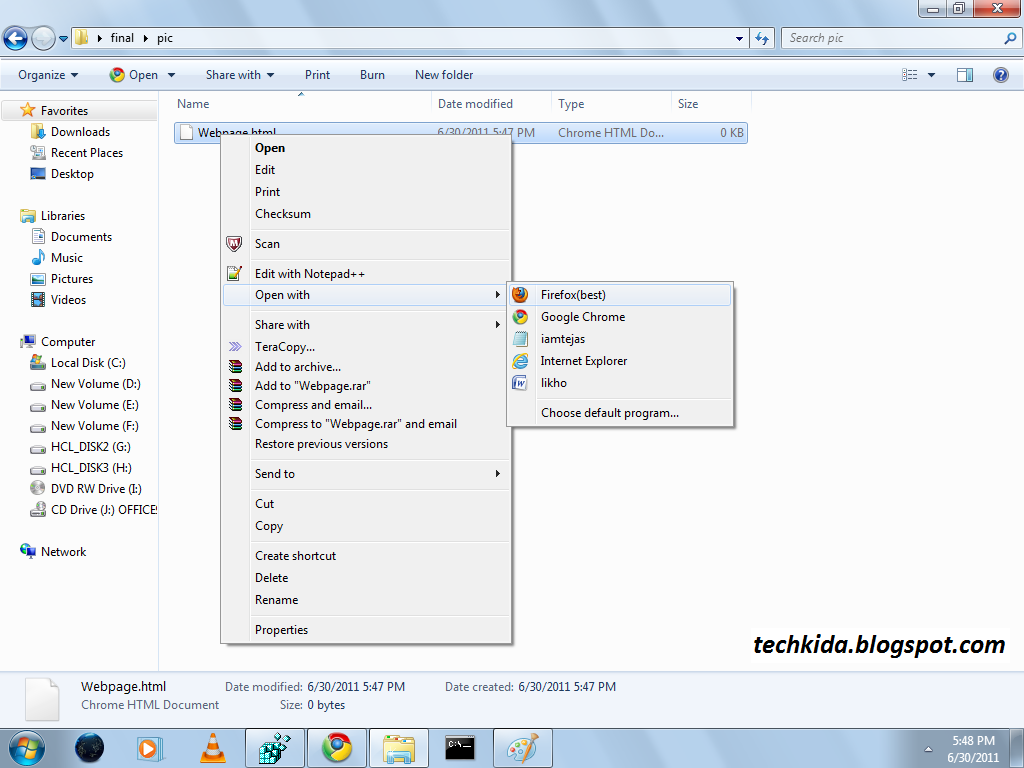Select Rename from the context menu

pyautogui.click(x=276, y=599)
